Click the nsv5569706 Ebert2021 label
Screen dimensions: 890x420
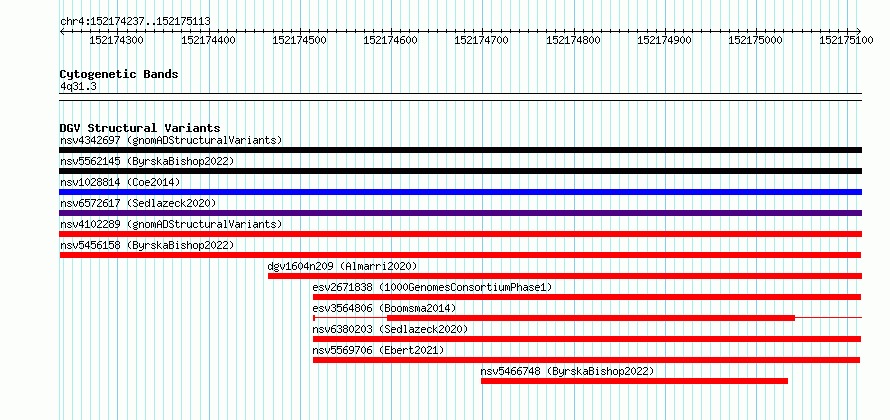378,350
